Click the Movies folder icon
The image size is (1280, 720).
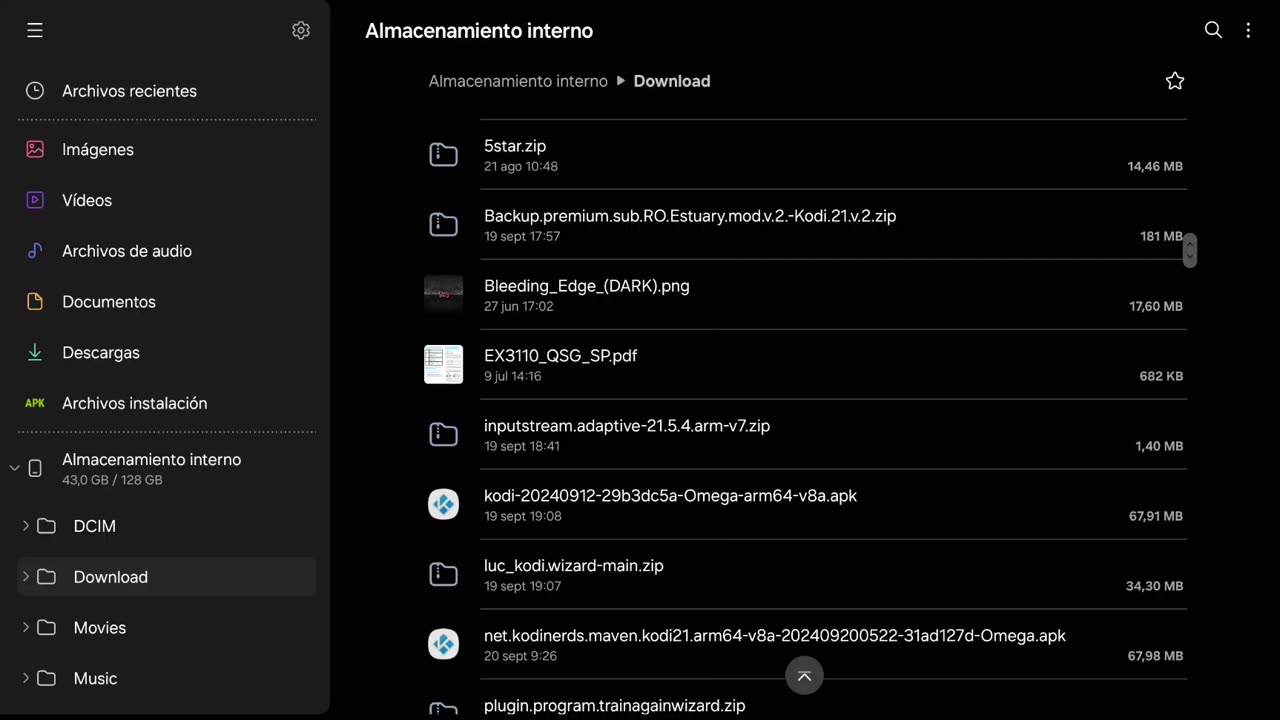[47, 628]
